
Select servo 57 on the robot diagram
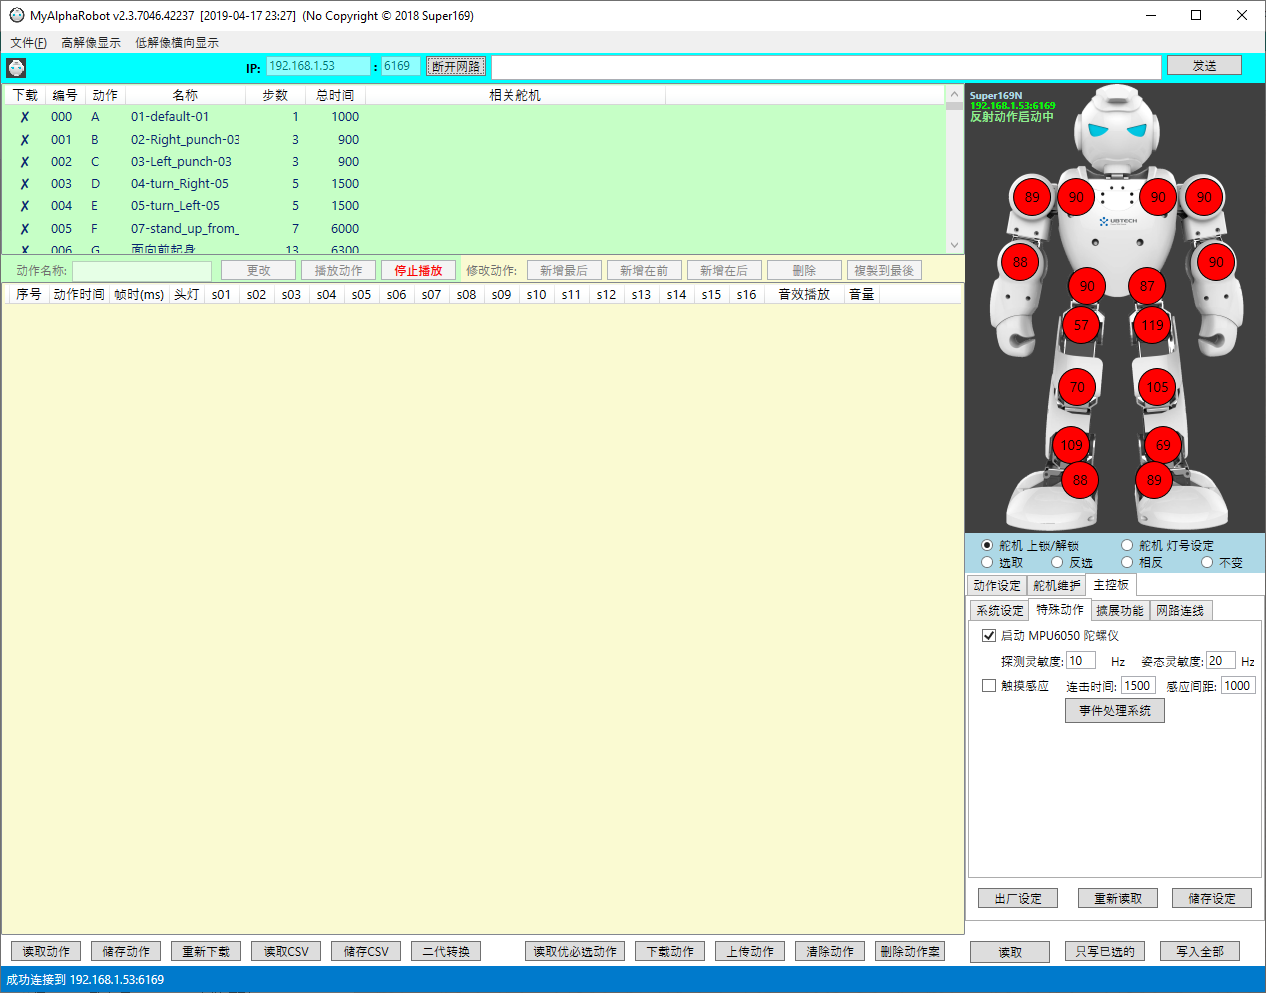[1081, 325]
